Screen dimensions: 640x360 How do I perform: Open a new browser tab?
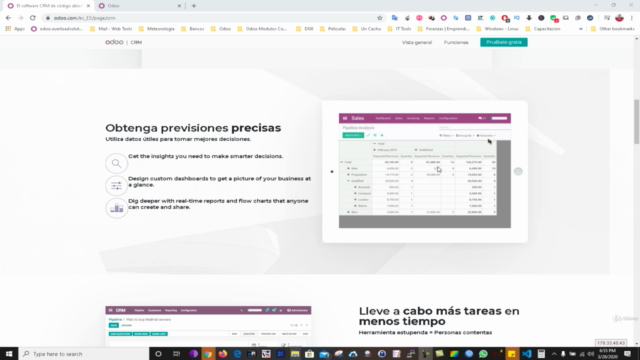pos(194,6)
